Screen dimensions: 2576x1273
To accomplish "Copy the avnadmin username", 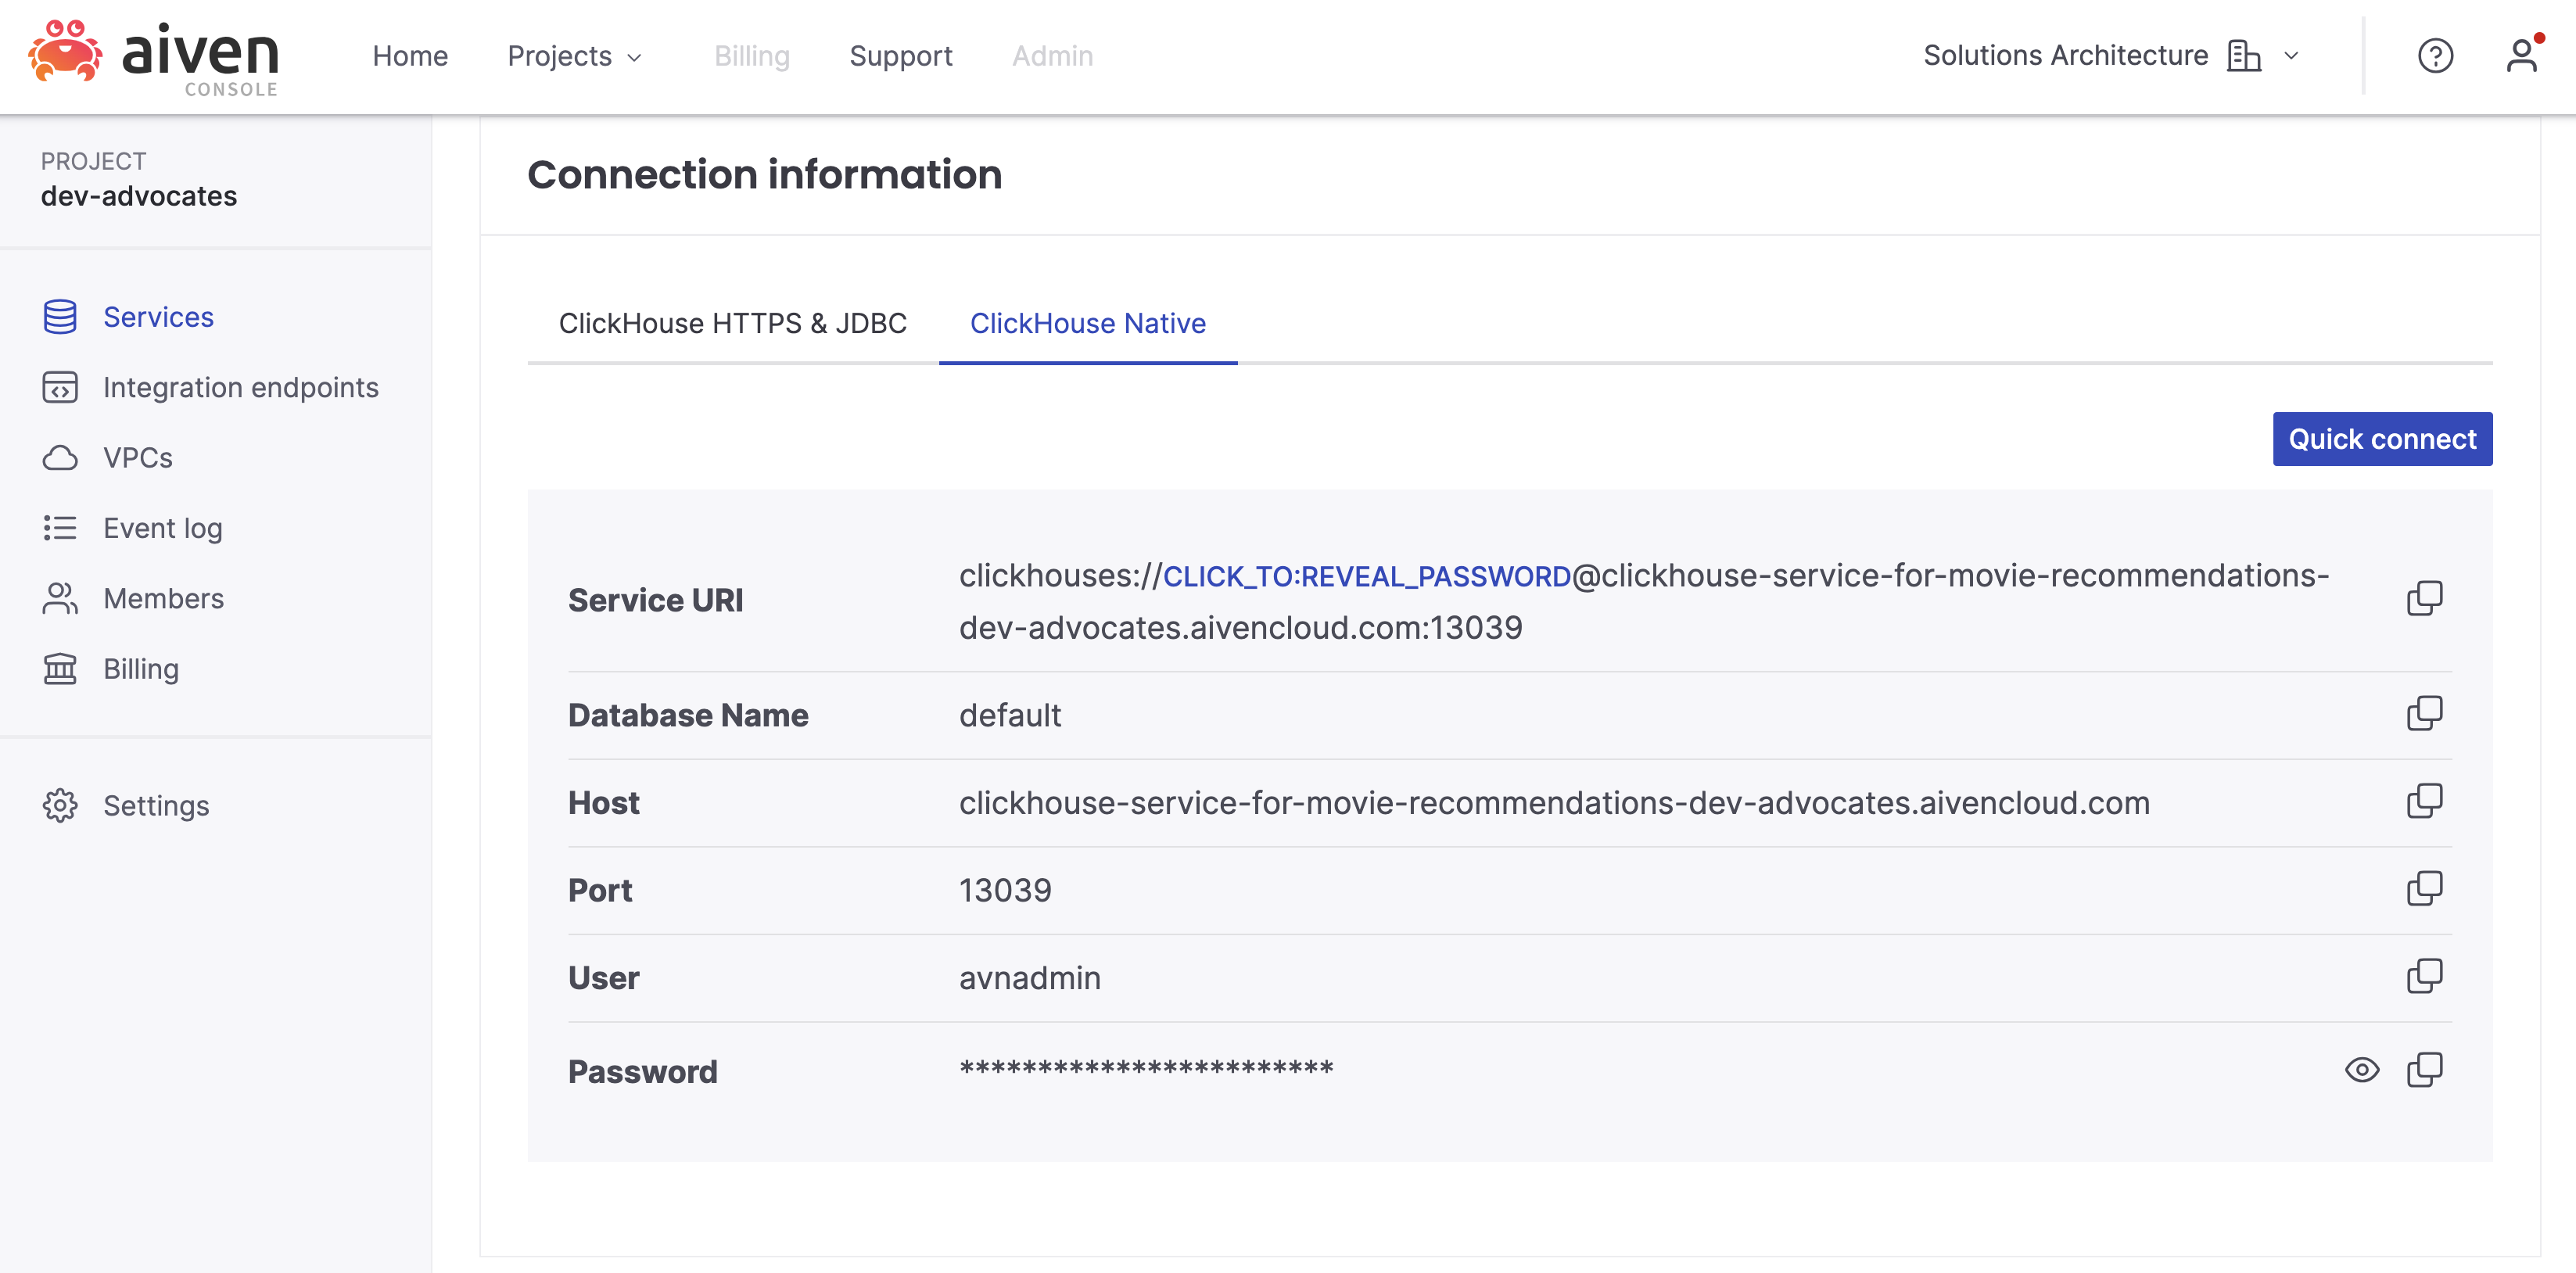I will coord(2425,976).
